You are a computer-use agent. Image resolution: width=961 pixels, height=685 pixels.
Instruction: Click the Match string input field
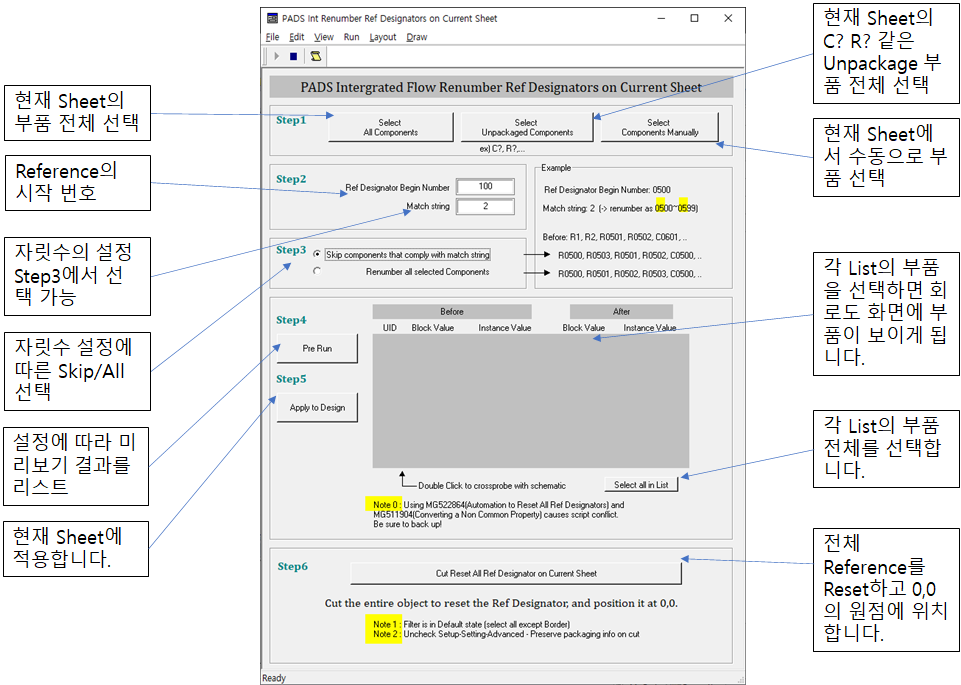[485, 207]
